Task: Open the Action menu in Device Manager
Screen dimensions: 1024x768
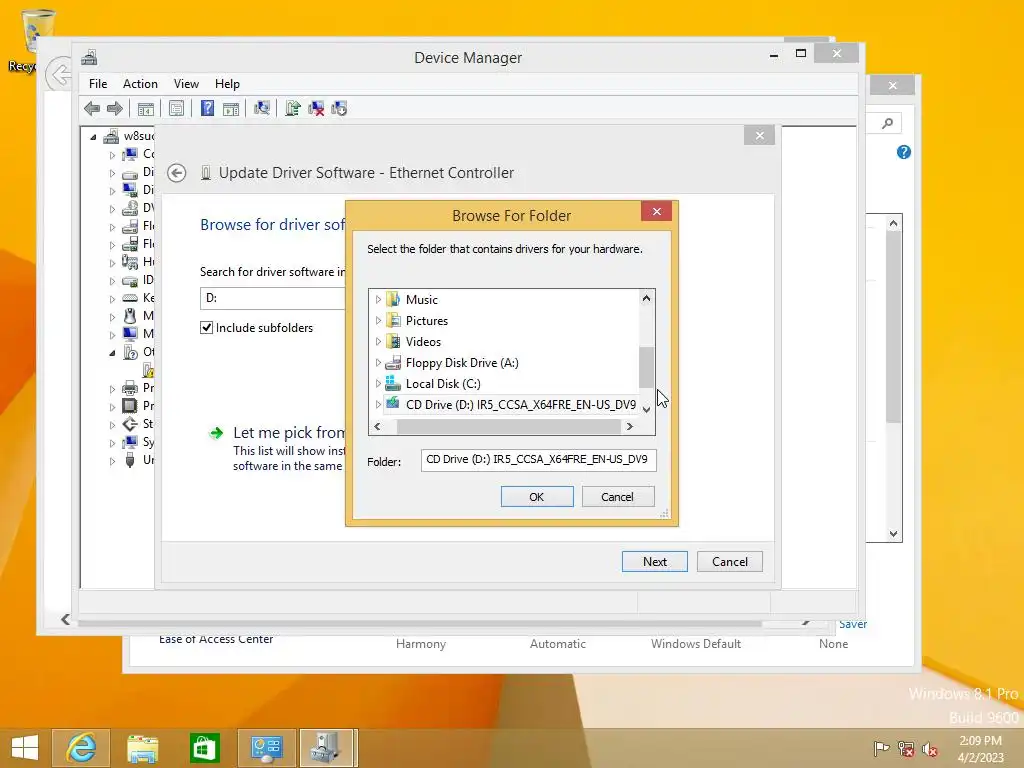Action: pos(140,84)
